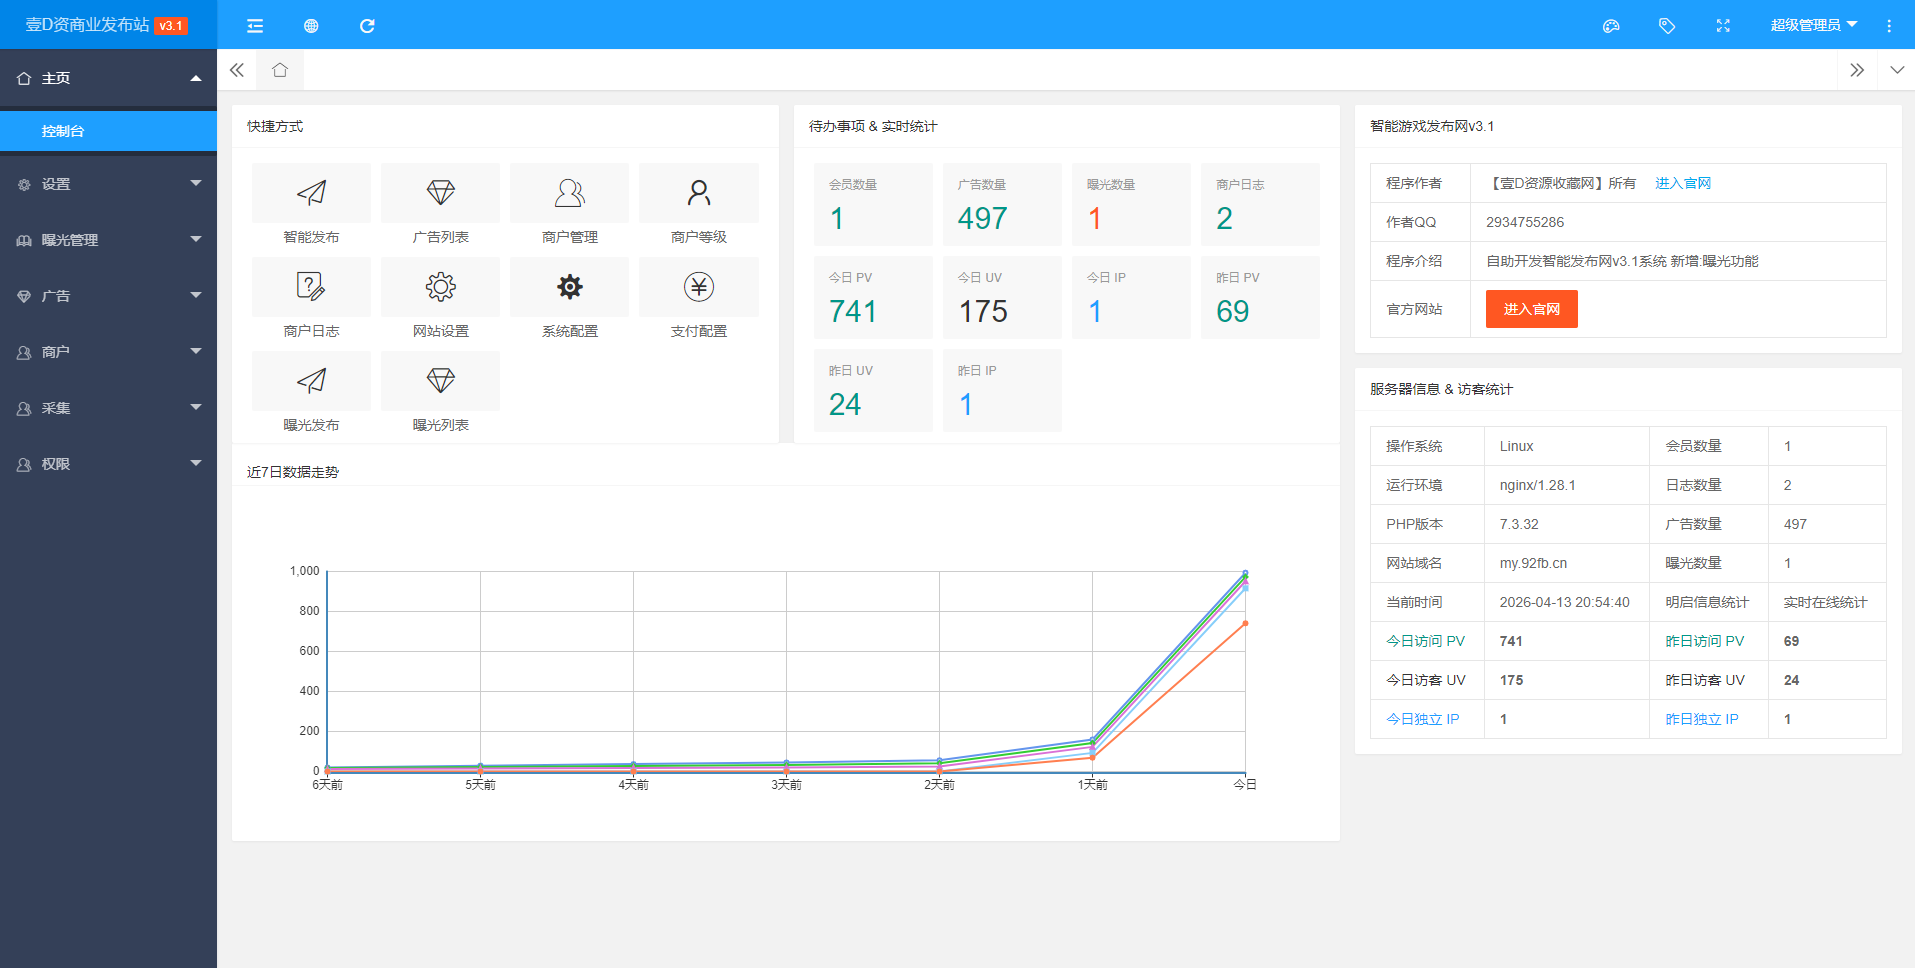Toggle fullscreen mode icon
Viewport: 1915px width, 969px height.
pyautogui.click(x=1723, y=26)
